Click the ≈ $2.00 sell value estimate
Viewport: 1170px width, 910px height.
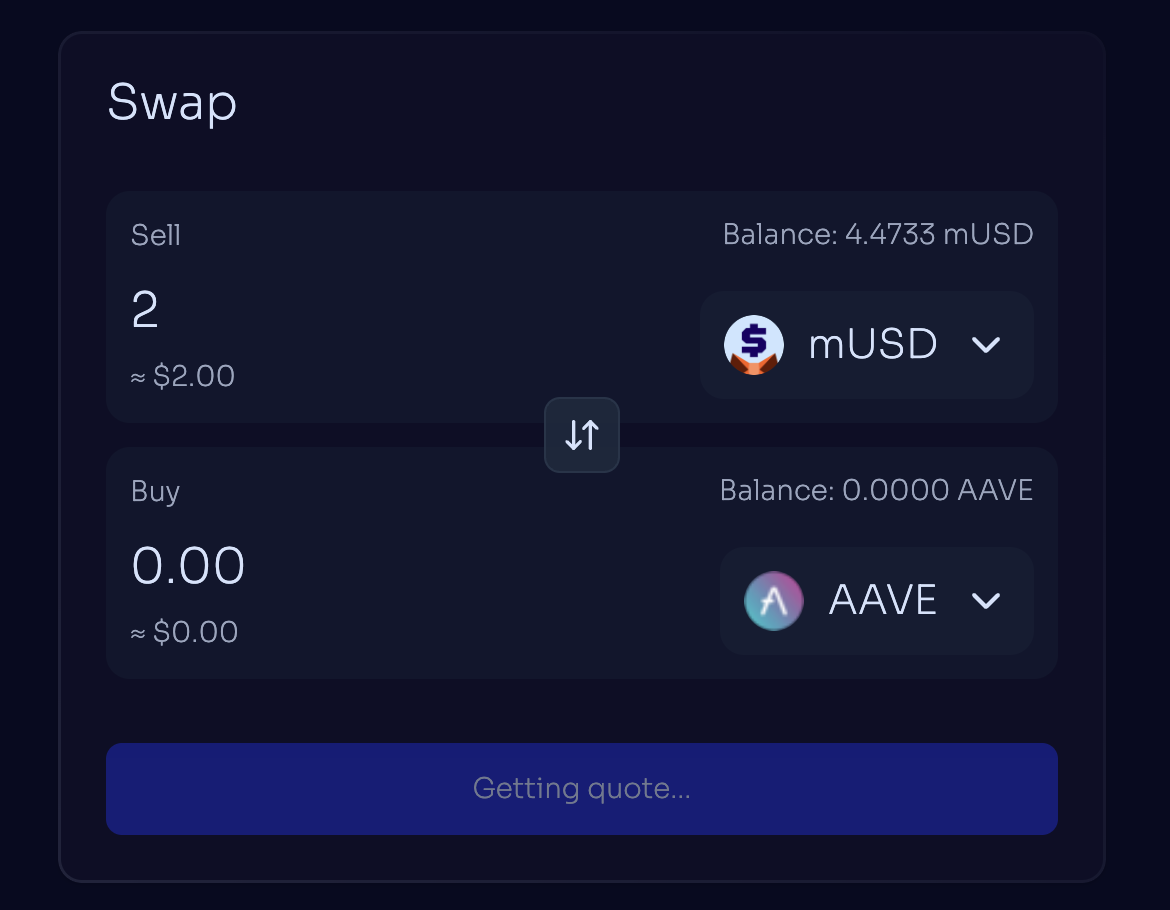pos(183,377)
